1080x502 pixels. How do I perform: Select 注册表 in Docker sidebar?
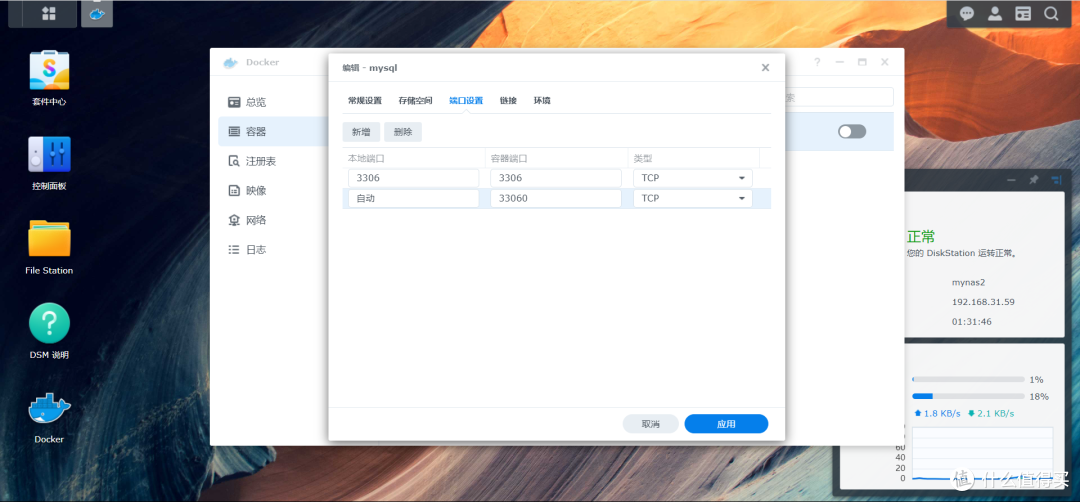click(x=273, y=161)
